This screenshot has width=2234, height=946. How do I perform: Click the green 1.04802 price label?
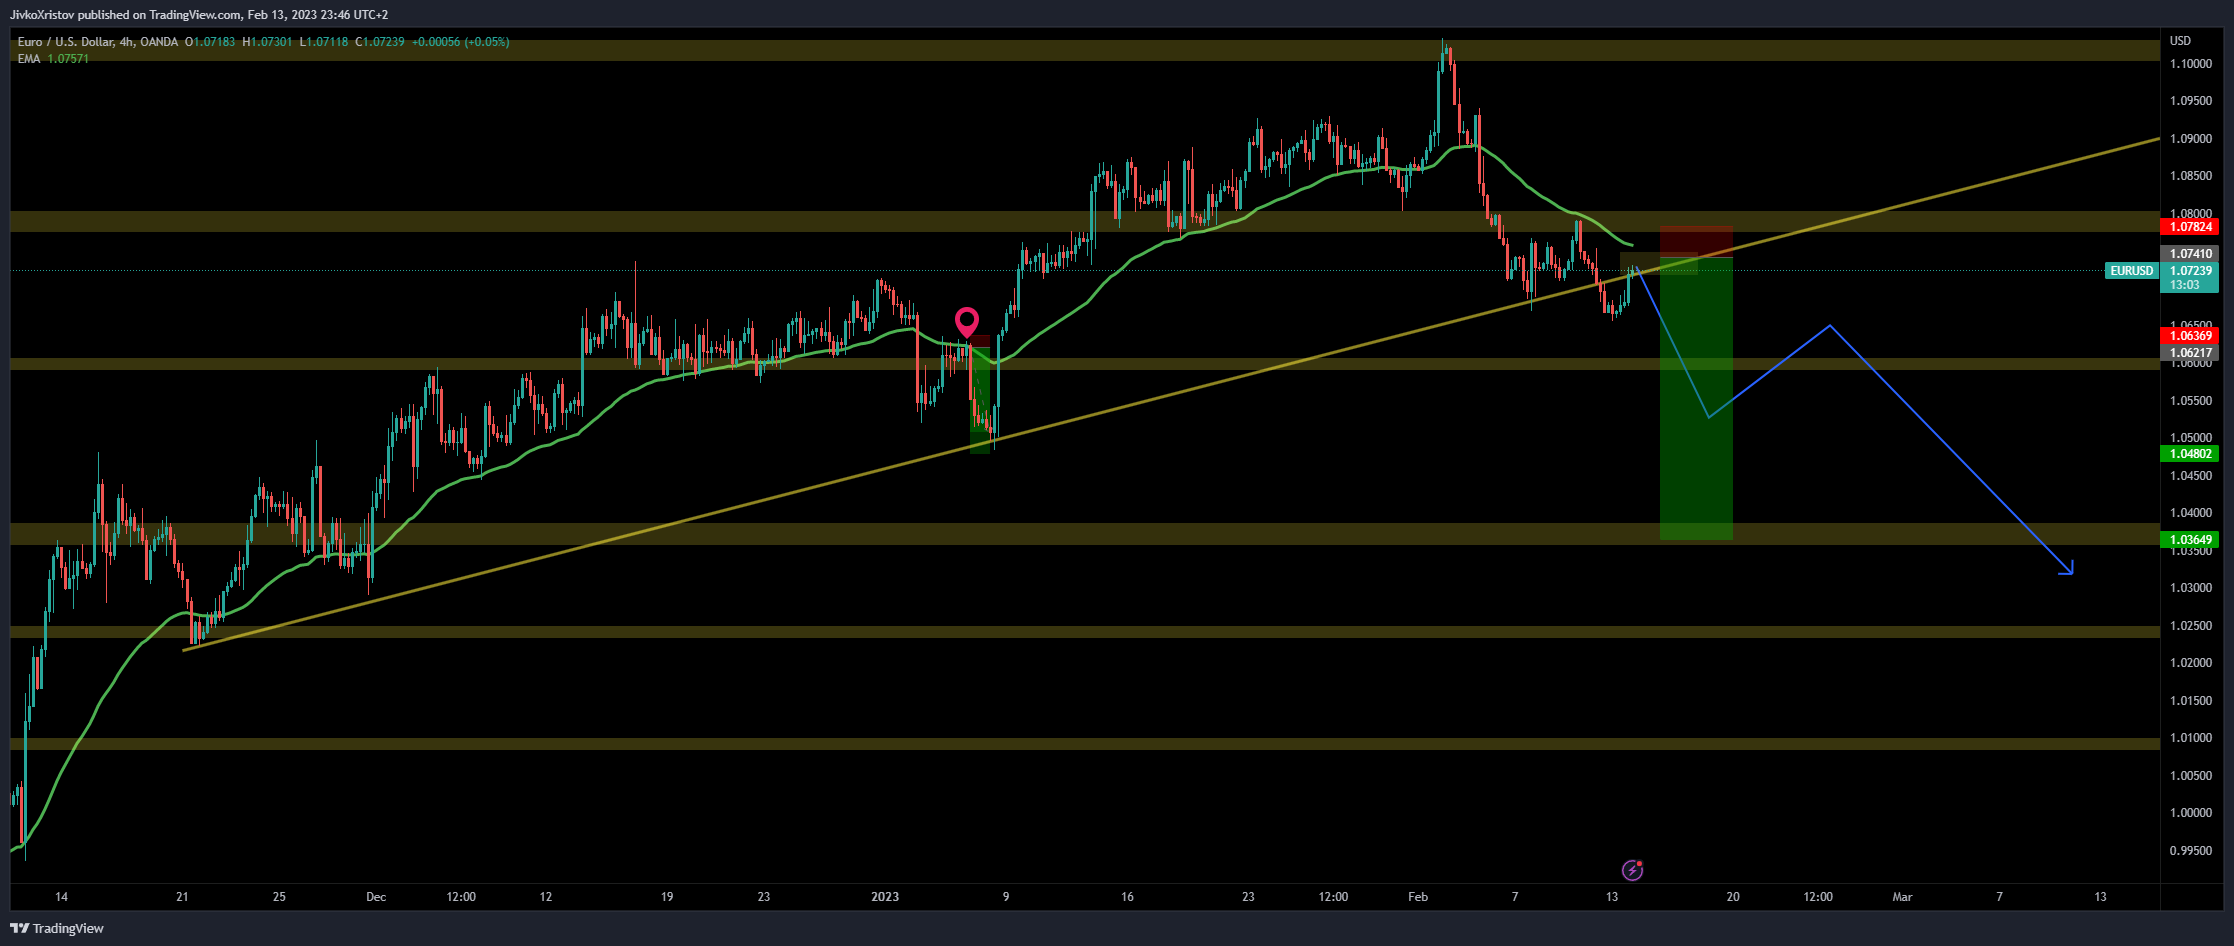pos(2189,454)
